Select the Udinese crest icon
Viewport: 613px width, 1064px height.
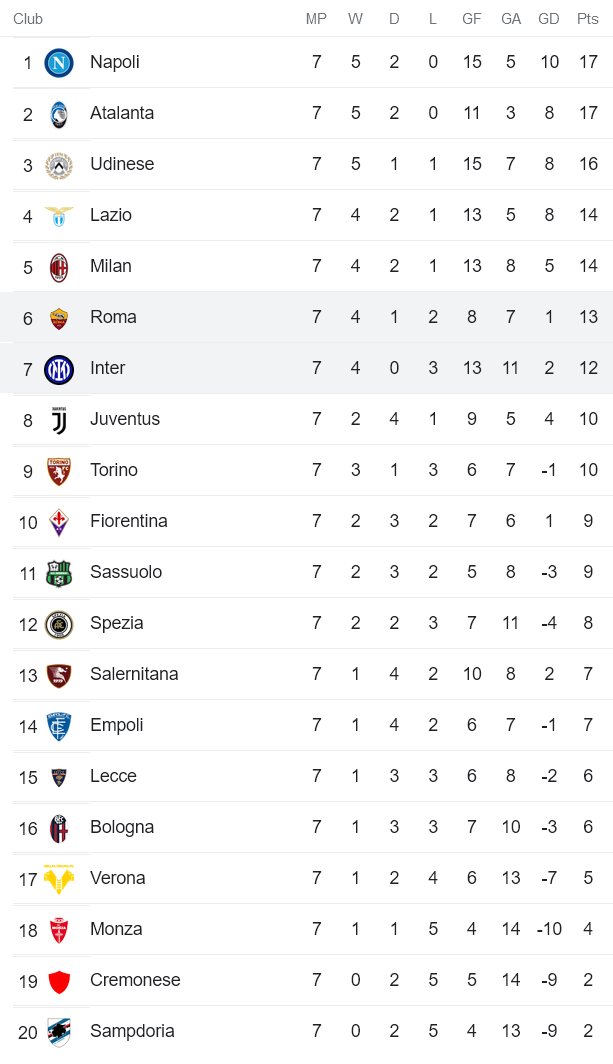pos(59,165)
